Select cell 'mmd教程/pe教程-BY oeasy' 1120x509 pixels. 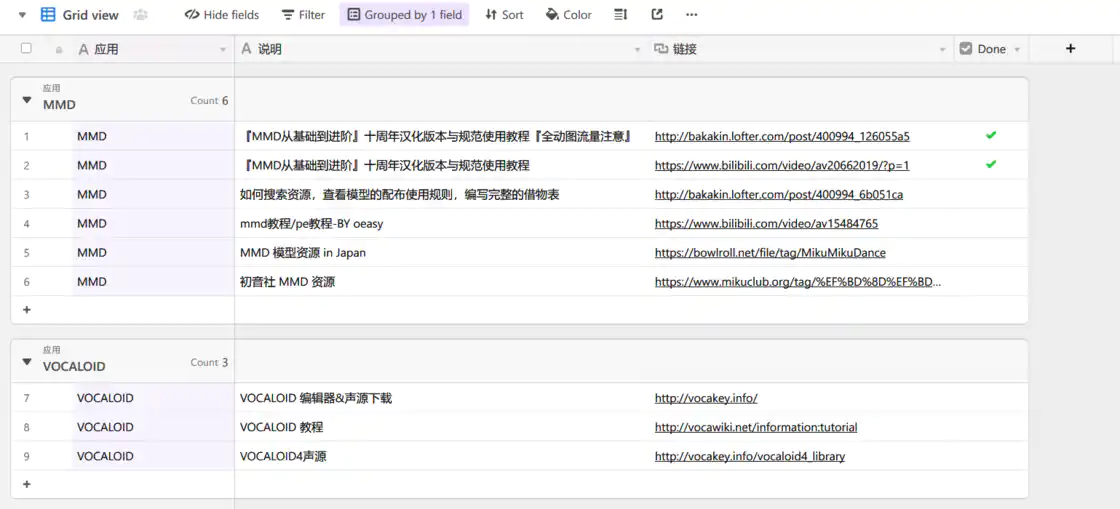pyautogui.click(x=441, y=223)
